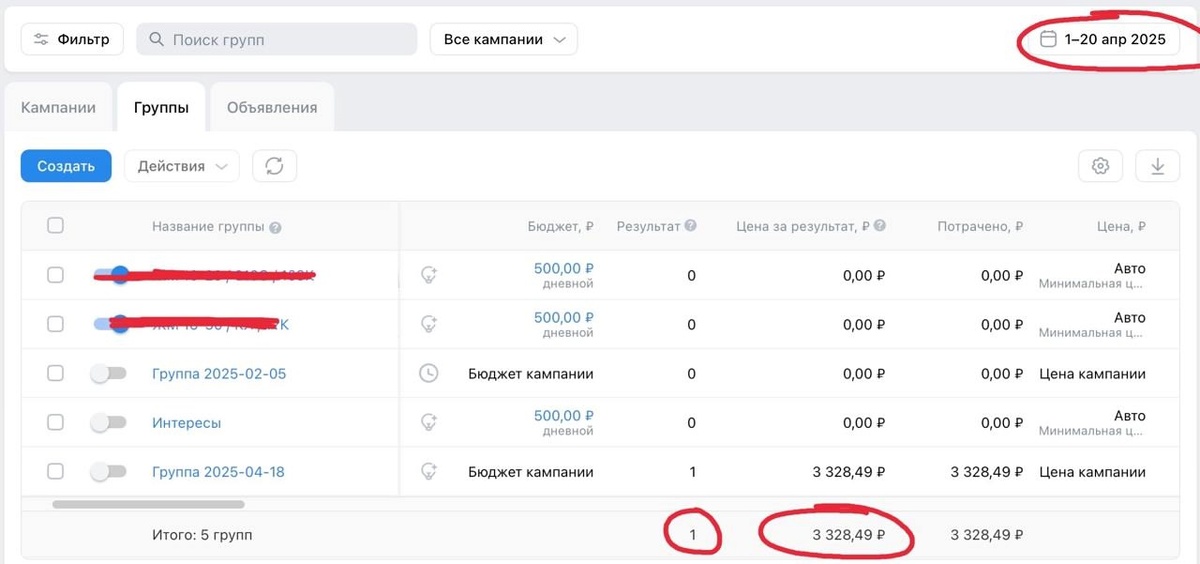Image resolution: width=1200 pixels, height=564 pixels.
Task: Click the help icon beside Результат header
Action: [690, 226]
